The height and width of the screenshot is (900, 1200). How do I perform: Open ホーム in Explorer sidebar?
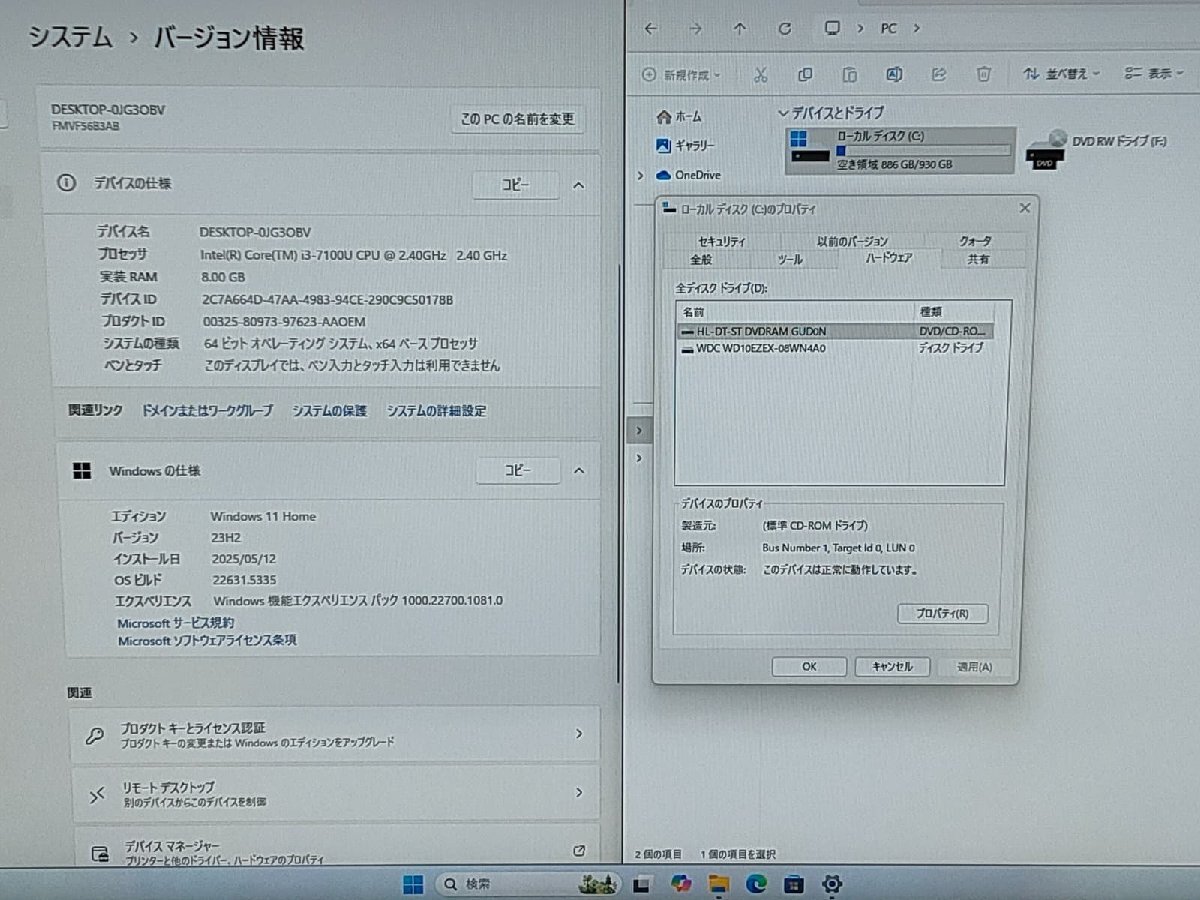pos(679,116)
